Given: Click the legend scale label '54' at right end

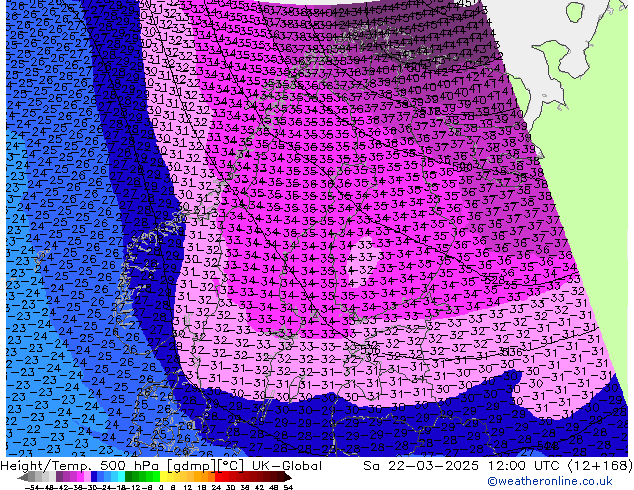Looking at the screenshot, I should click(x=288, y=487).
